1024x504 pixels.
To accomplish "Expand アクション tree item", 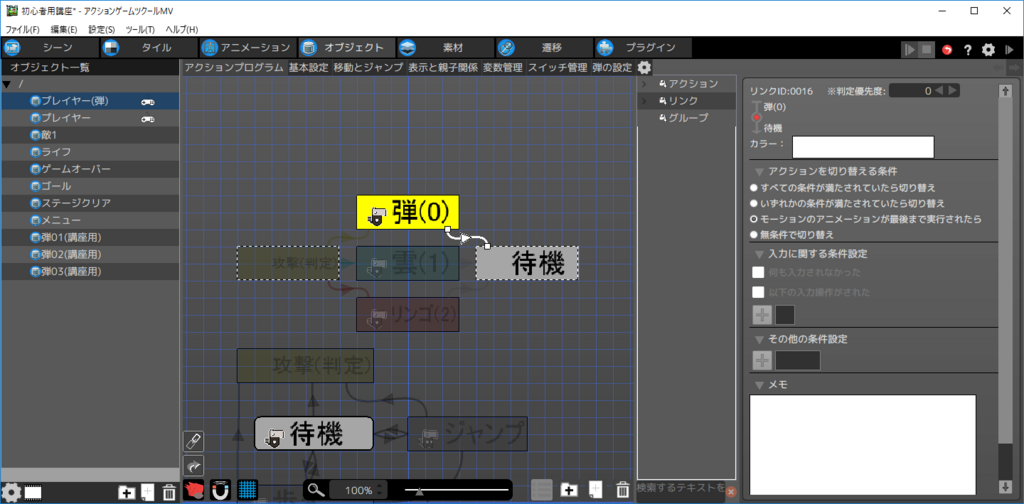I will tap(644, 84).
